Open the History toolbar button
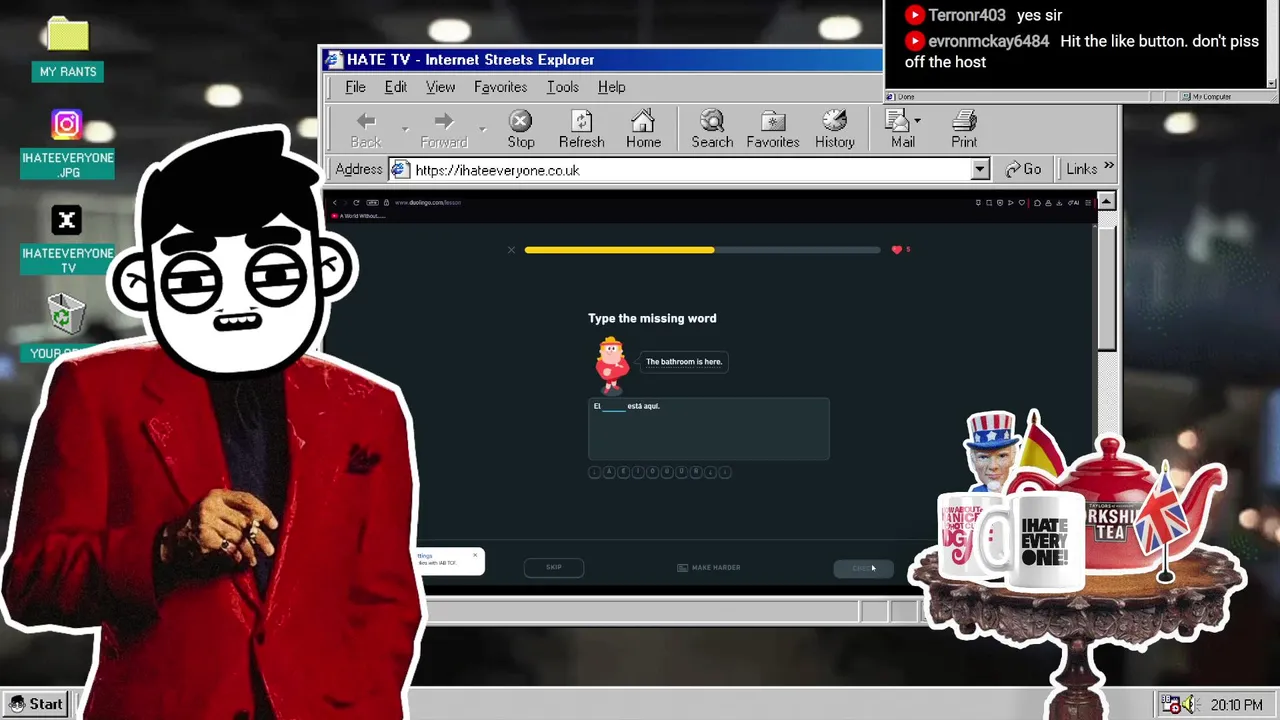The width and height of the screenshot is (1280, 720). point(834,130)
